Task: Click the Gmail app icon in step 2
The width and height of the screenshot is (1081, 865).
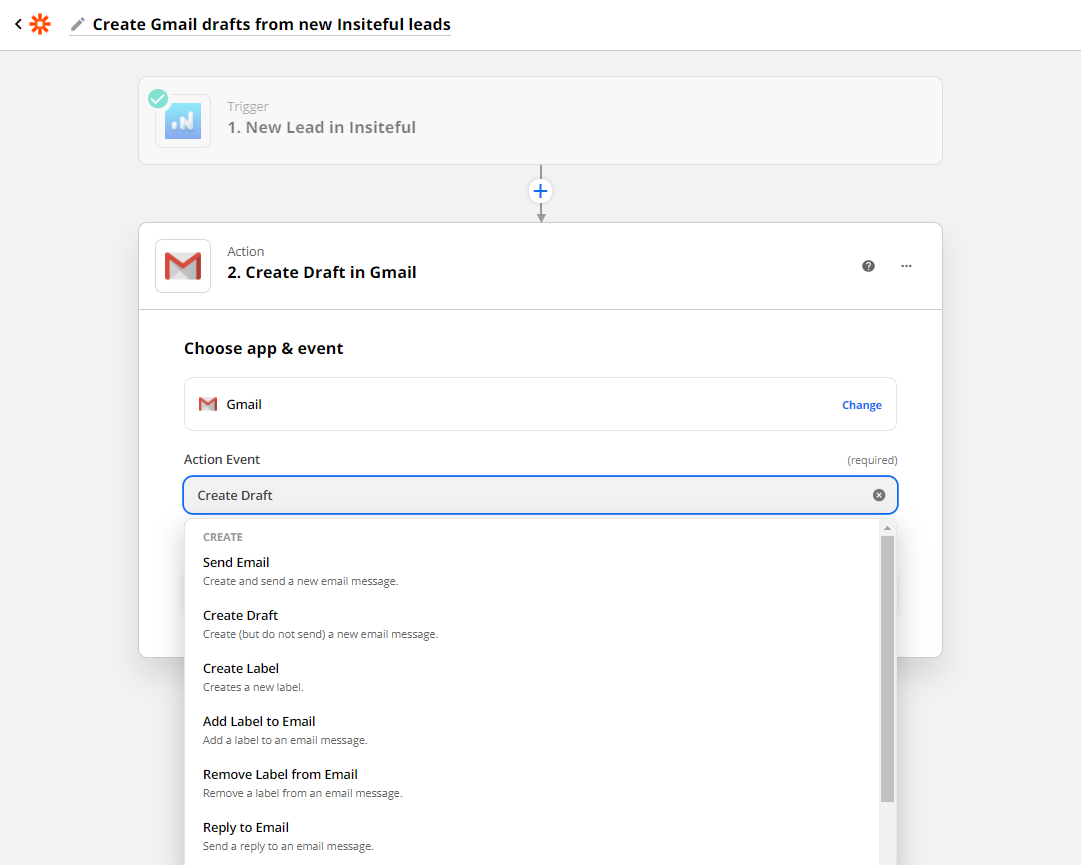Action: 183,266
